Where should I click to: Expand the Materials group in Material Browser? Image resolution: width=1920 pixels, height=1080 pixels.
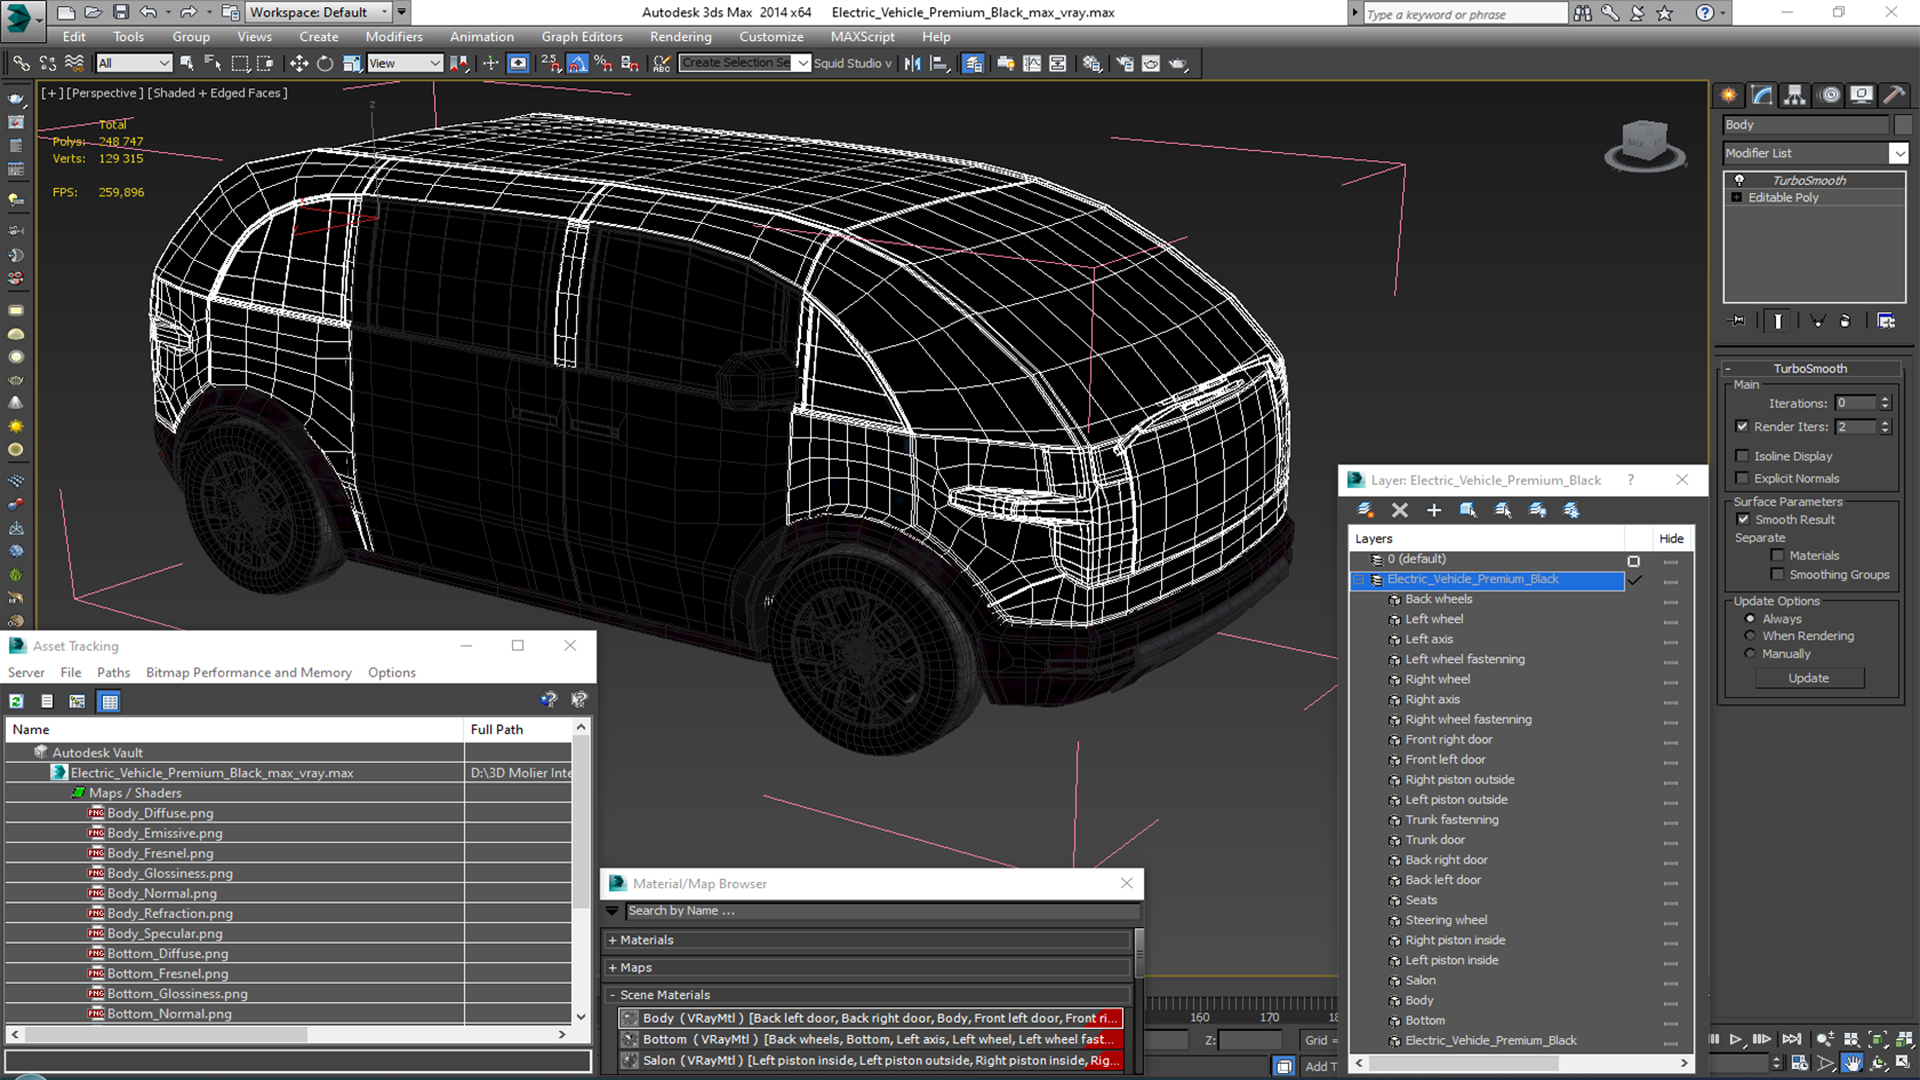coord(612,940)
